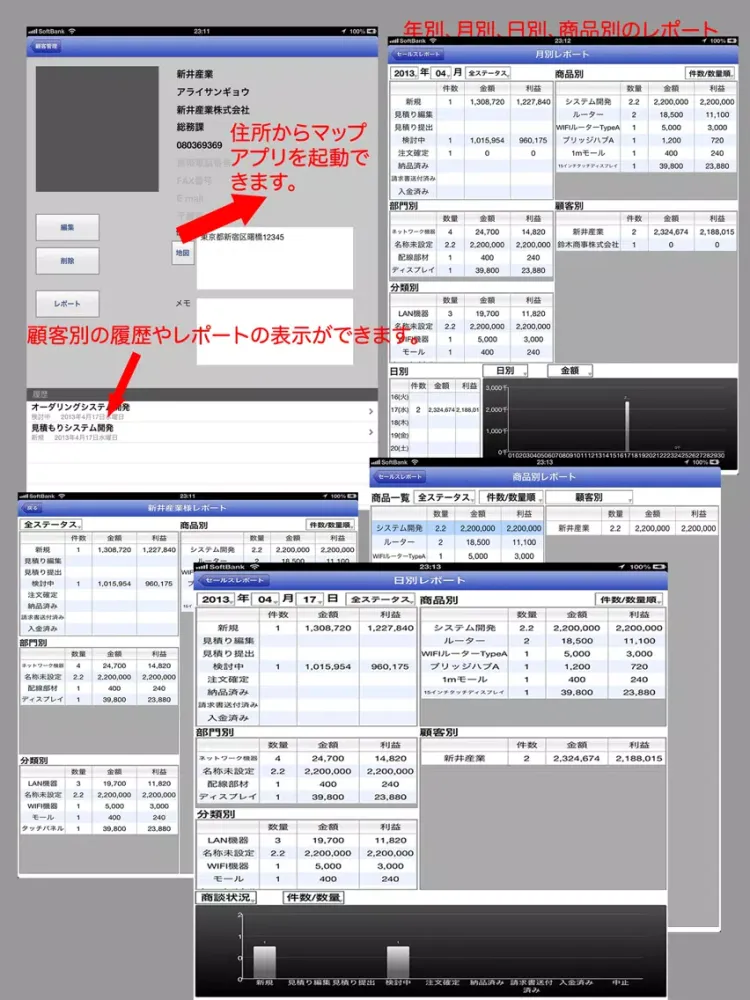Tap the 顧客管理 back button
This screenshot has height=1000, width=750.
point(47,46)
